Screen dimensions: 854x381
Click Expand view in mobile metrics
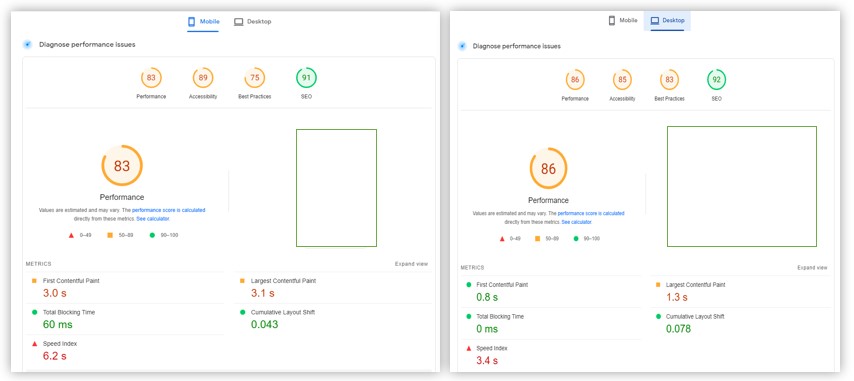click(412, 264)
